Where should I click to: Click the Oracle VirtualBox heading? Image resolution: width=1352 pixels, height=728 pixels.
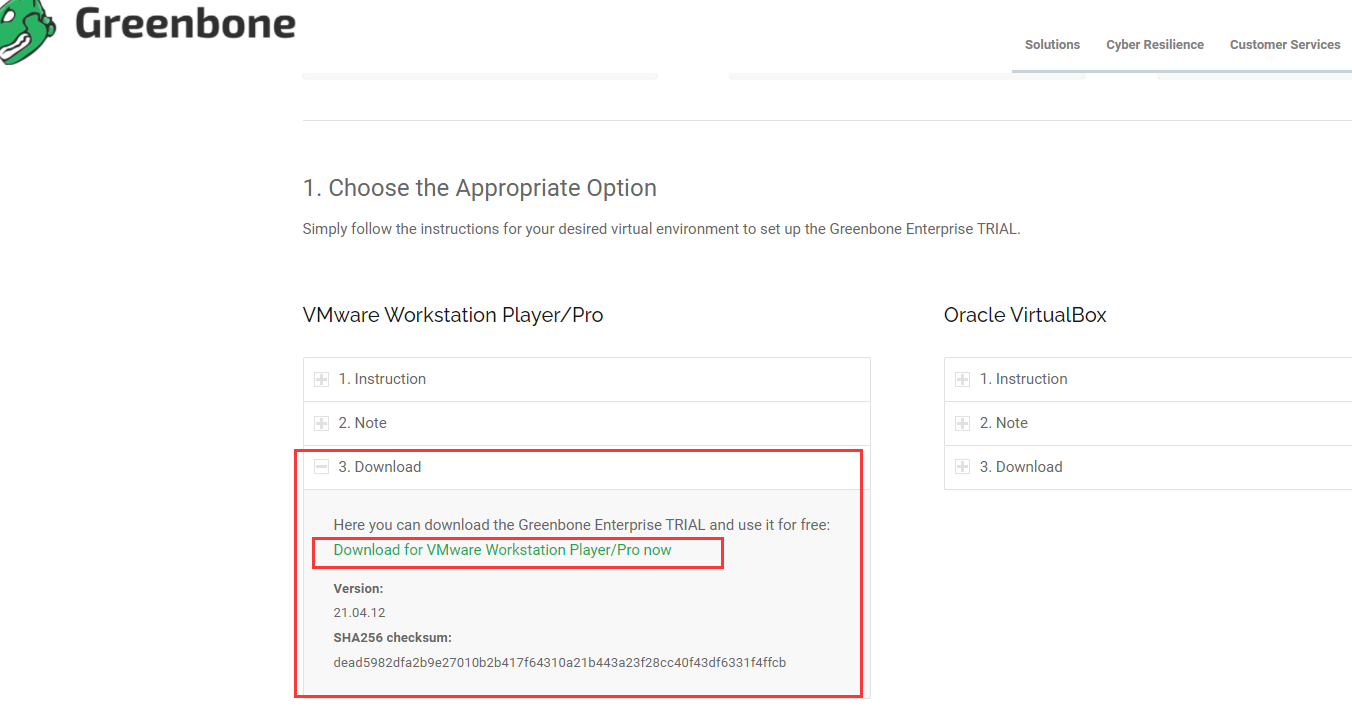[x=1025, y=315]
